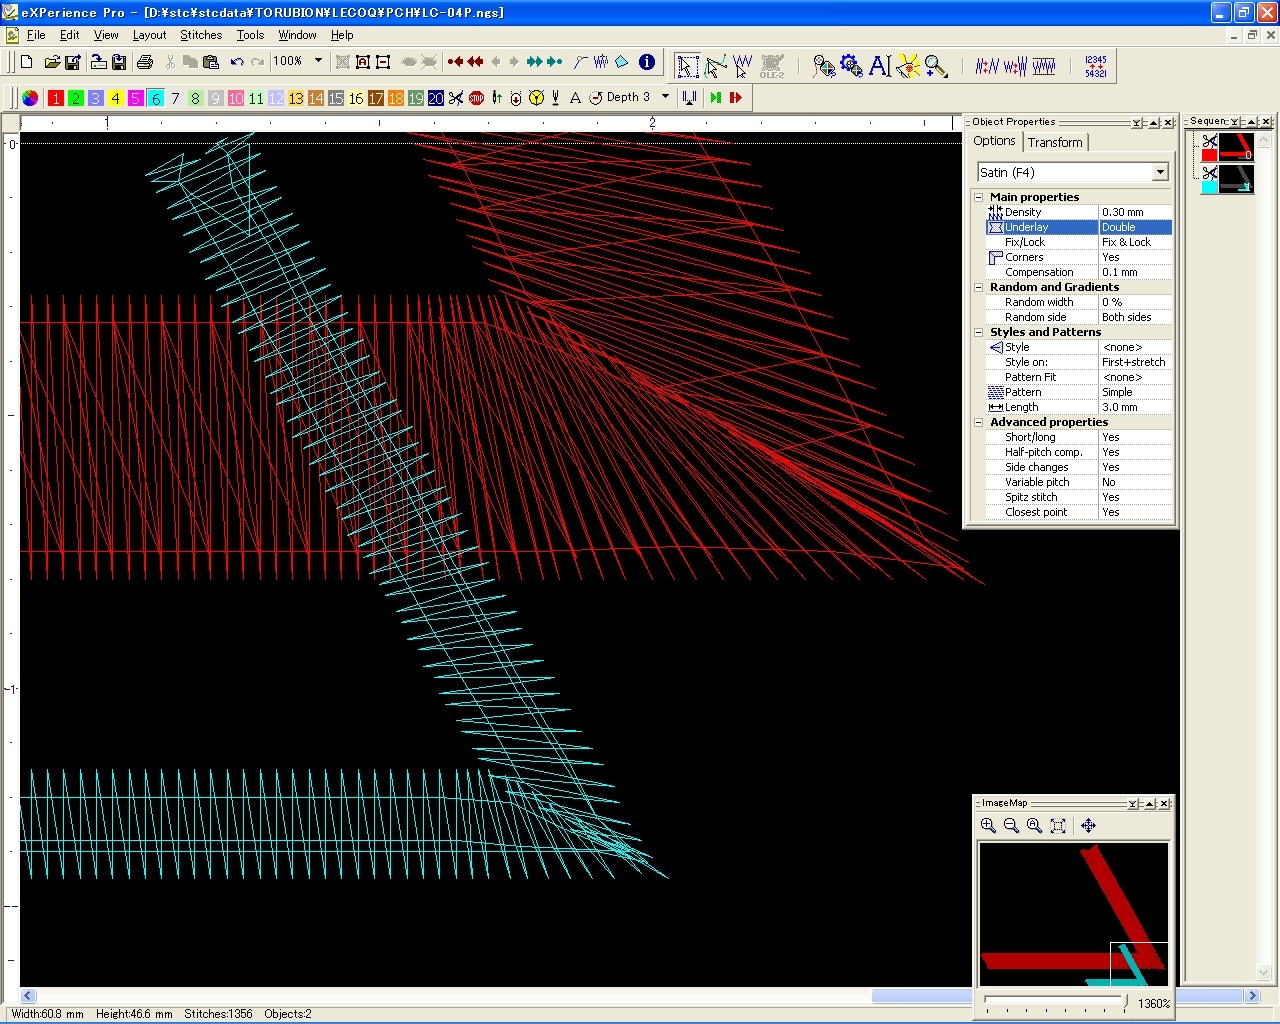Switch to the Transform tab

point(1055,143)
